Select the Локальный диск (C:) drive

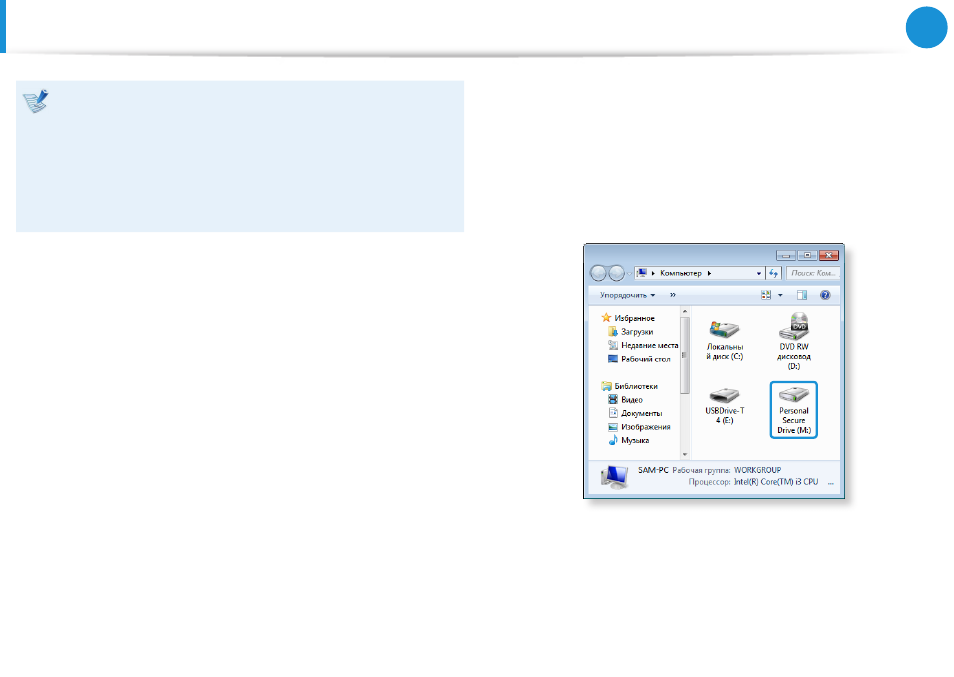[725, 340]
